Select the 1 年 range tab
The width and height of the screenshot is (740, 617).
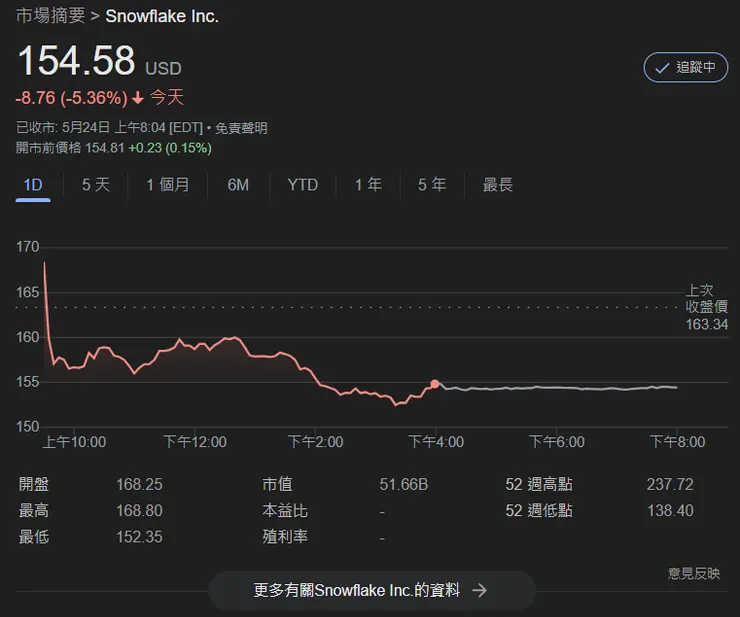(368, 185)
